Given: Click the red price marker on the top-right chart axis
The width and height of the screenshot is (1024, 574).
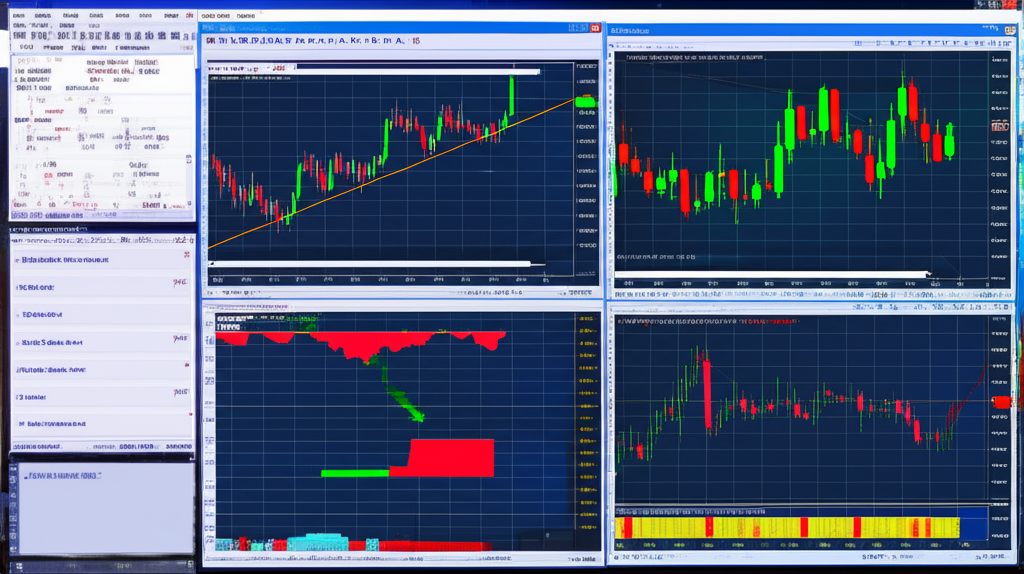Looking at the screenshot, I should [999, 128].
